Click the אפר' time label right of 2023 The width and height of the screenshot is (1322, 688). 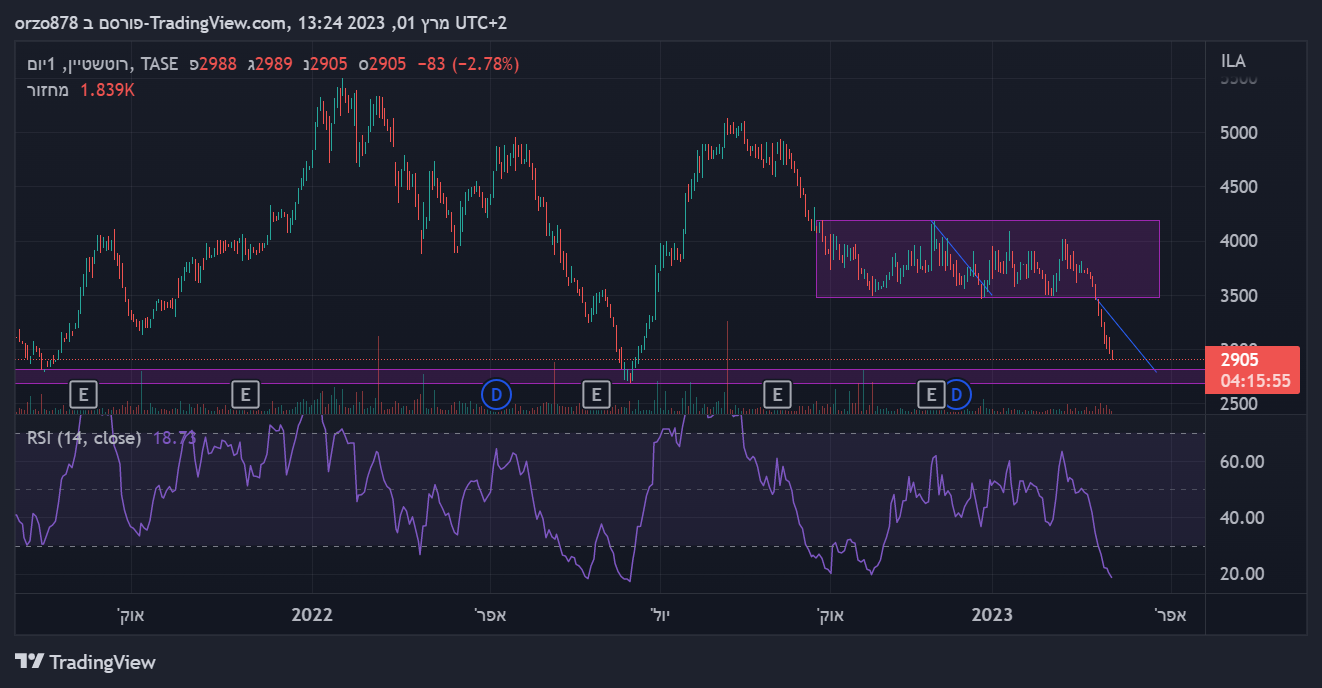tap(1171, 615)
